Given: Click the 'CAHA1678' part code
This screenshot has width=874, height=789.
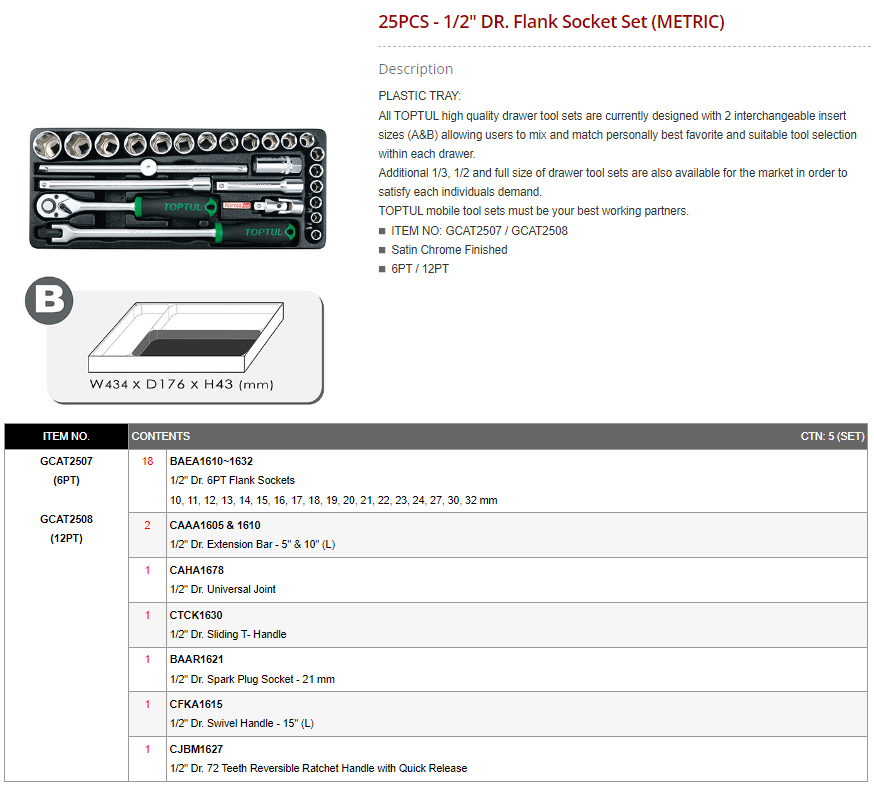Looking at the screenshot, I should tap(196, 570).
